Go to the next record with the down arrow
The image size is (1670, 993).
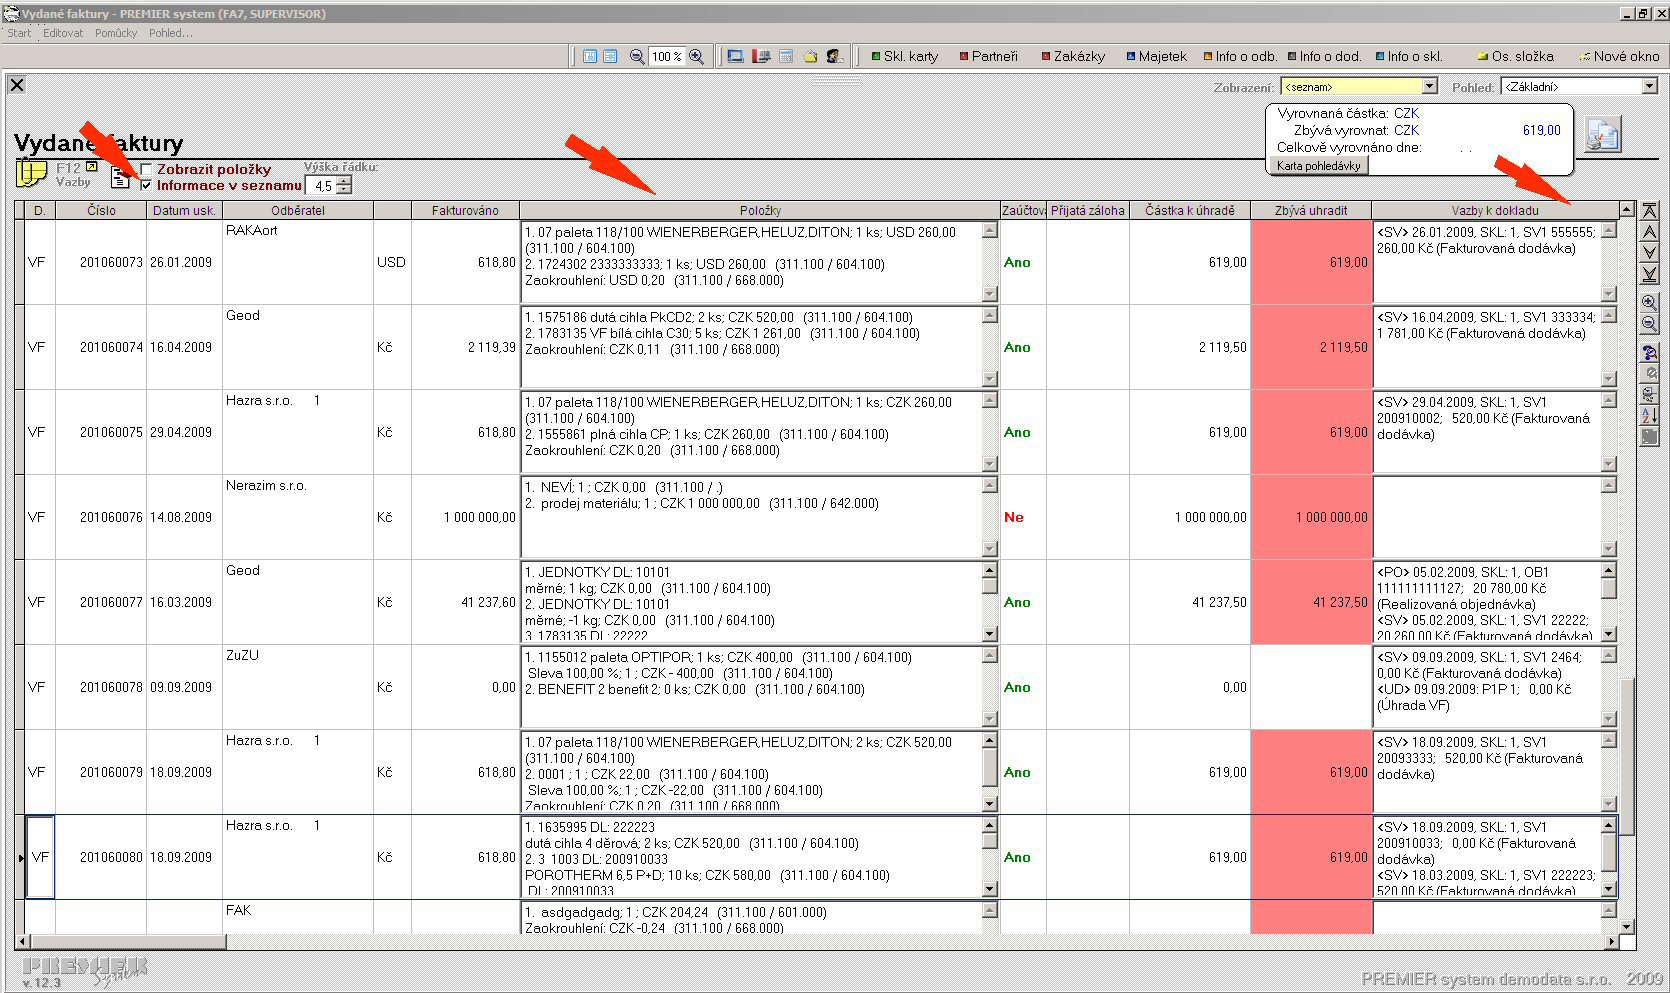click(1650, 253)
